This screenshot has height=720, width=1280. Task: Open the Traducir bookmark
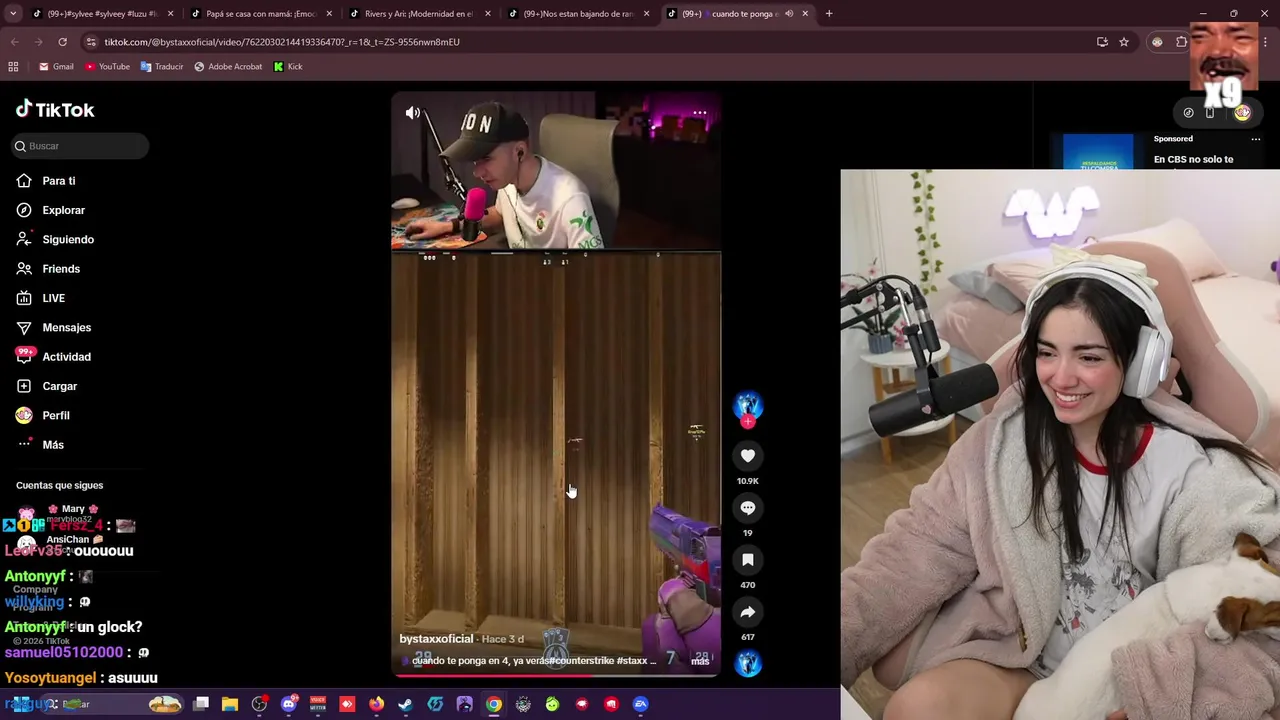(x=162, y=67)
